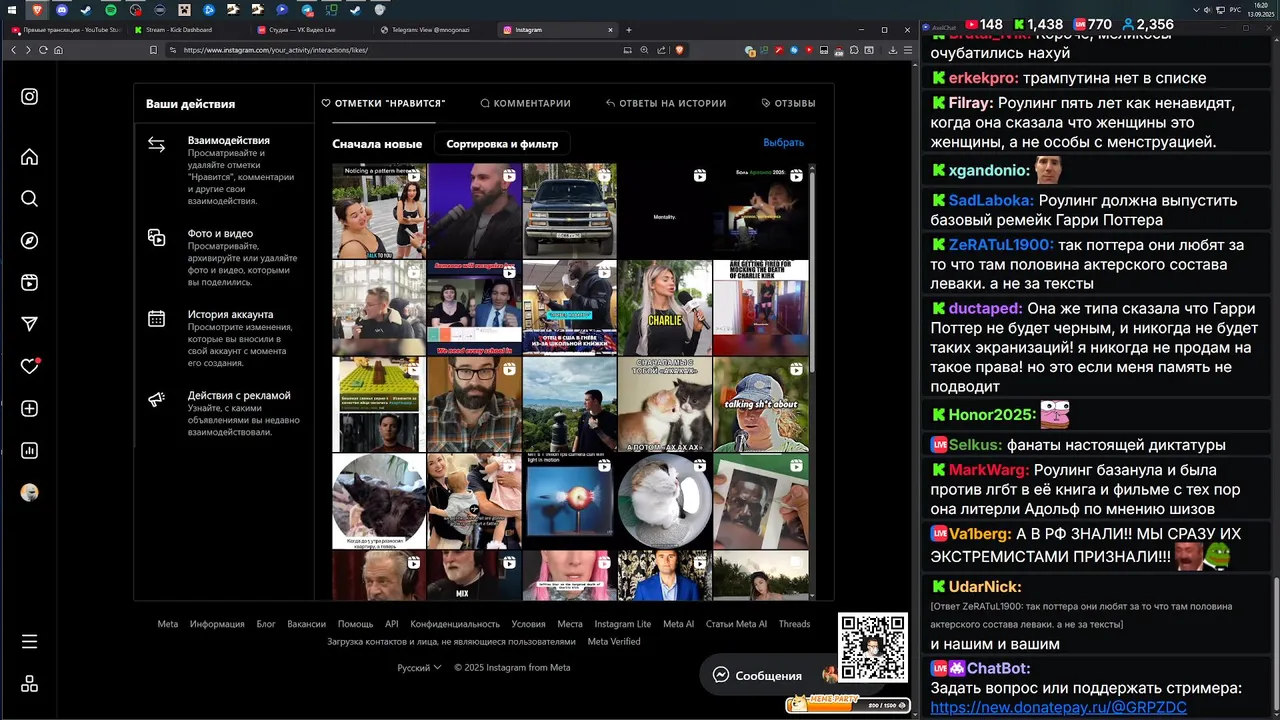Open the Условия footer link

coord(528,624)
